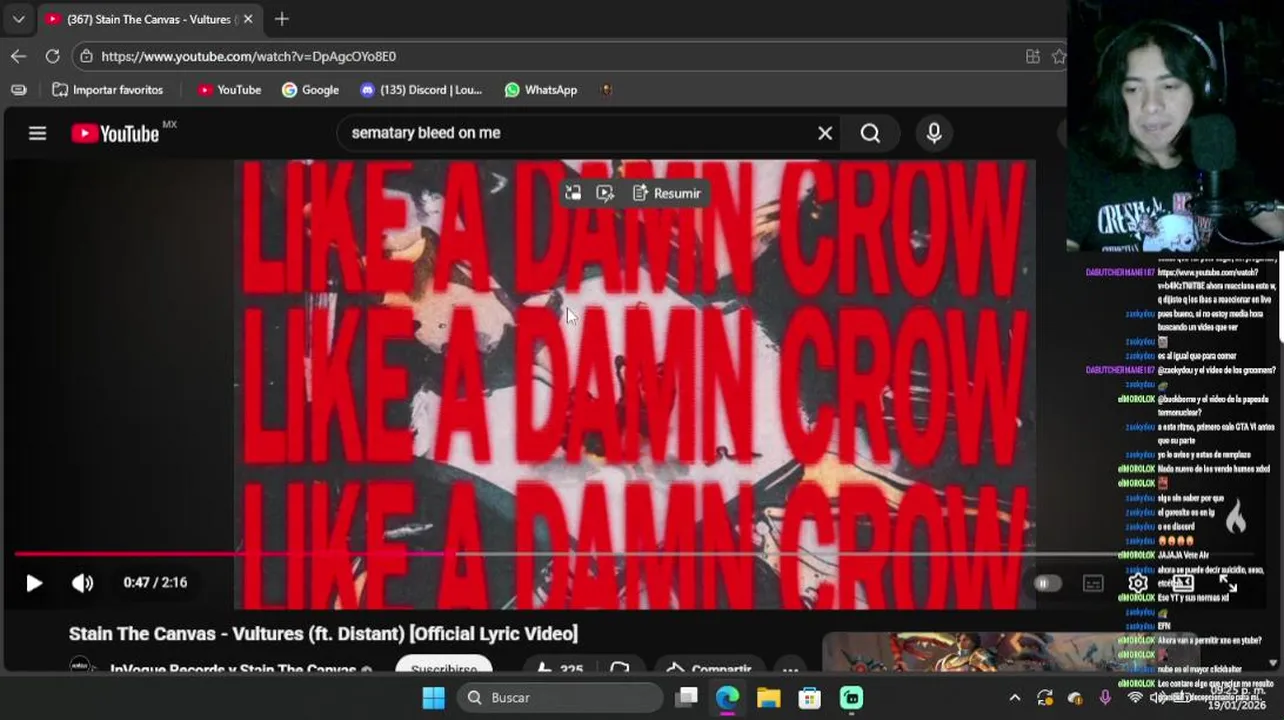This screenshot has height=720, width=1284.
Task: Select the Stain The Canvas - Vultures tab
Action: pos(150,19)
